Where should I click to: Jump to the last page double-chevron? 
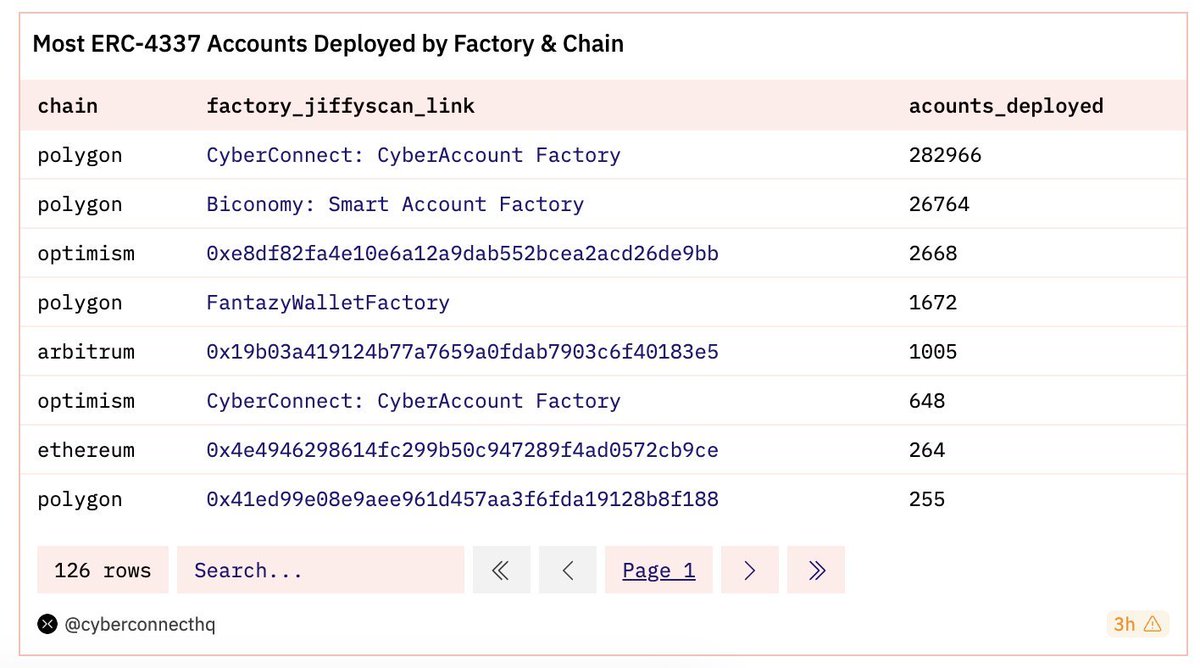pyautogui.click(x=816, y=570)
